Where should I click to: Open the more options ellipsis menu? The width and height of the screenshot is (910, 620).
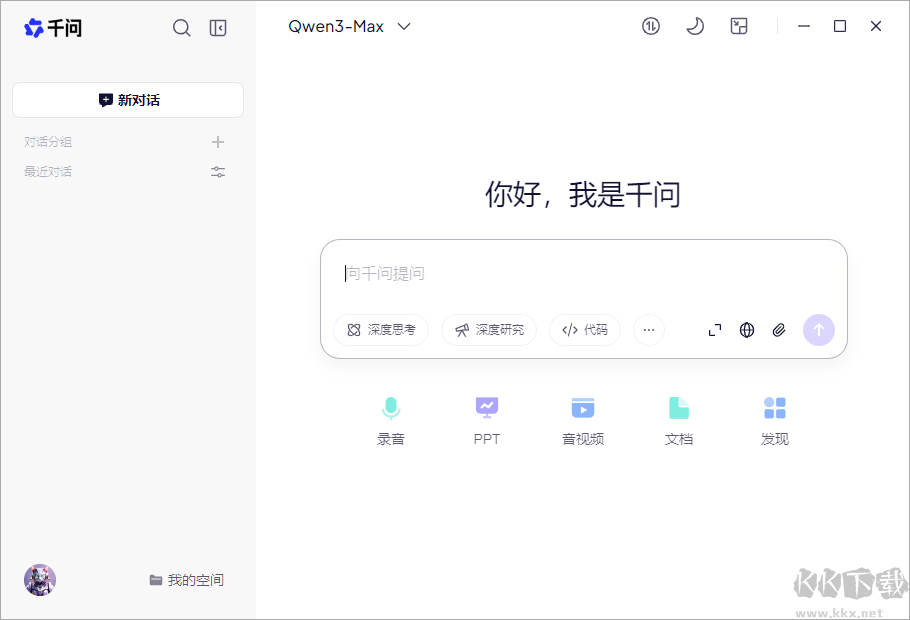click(649, 330)
